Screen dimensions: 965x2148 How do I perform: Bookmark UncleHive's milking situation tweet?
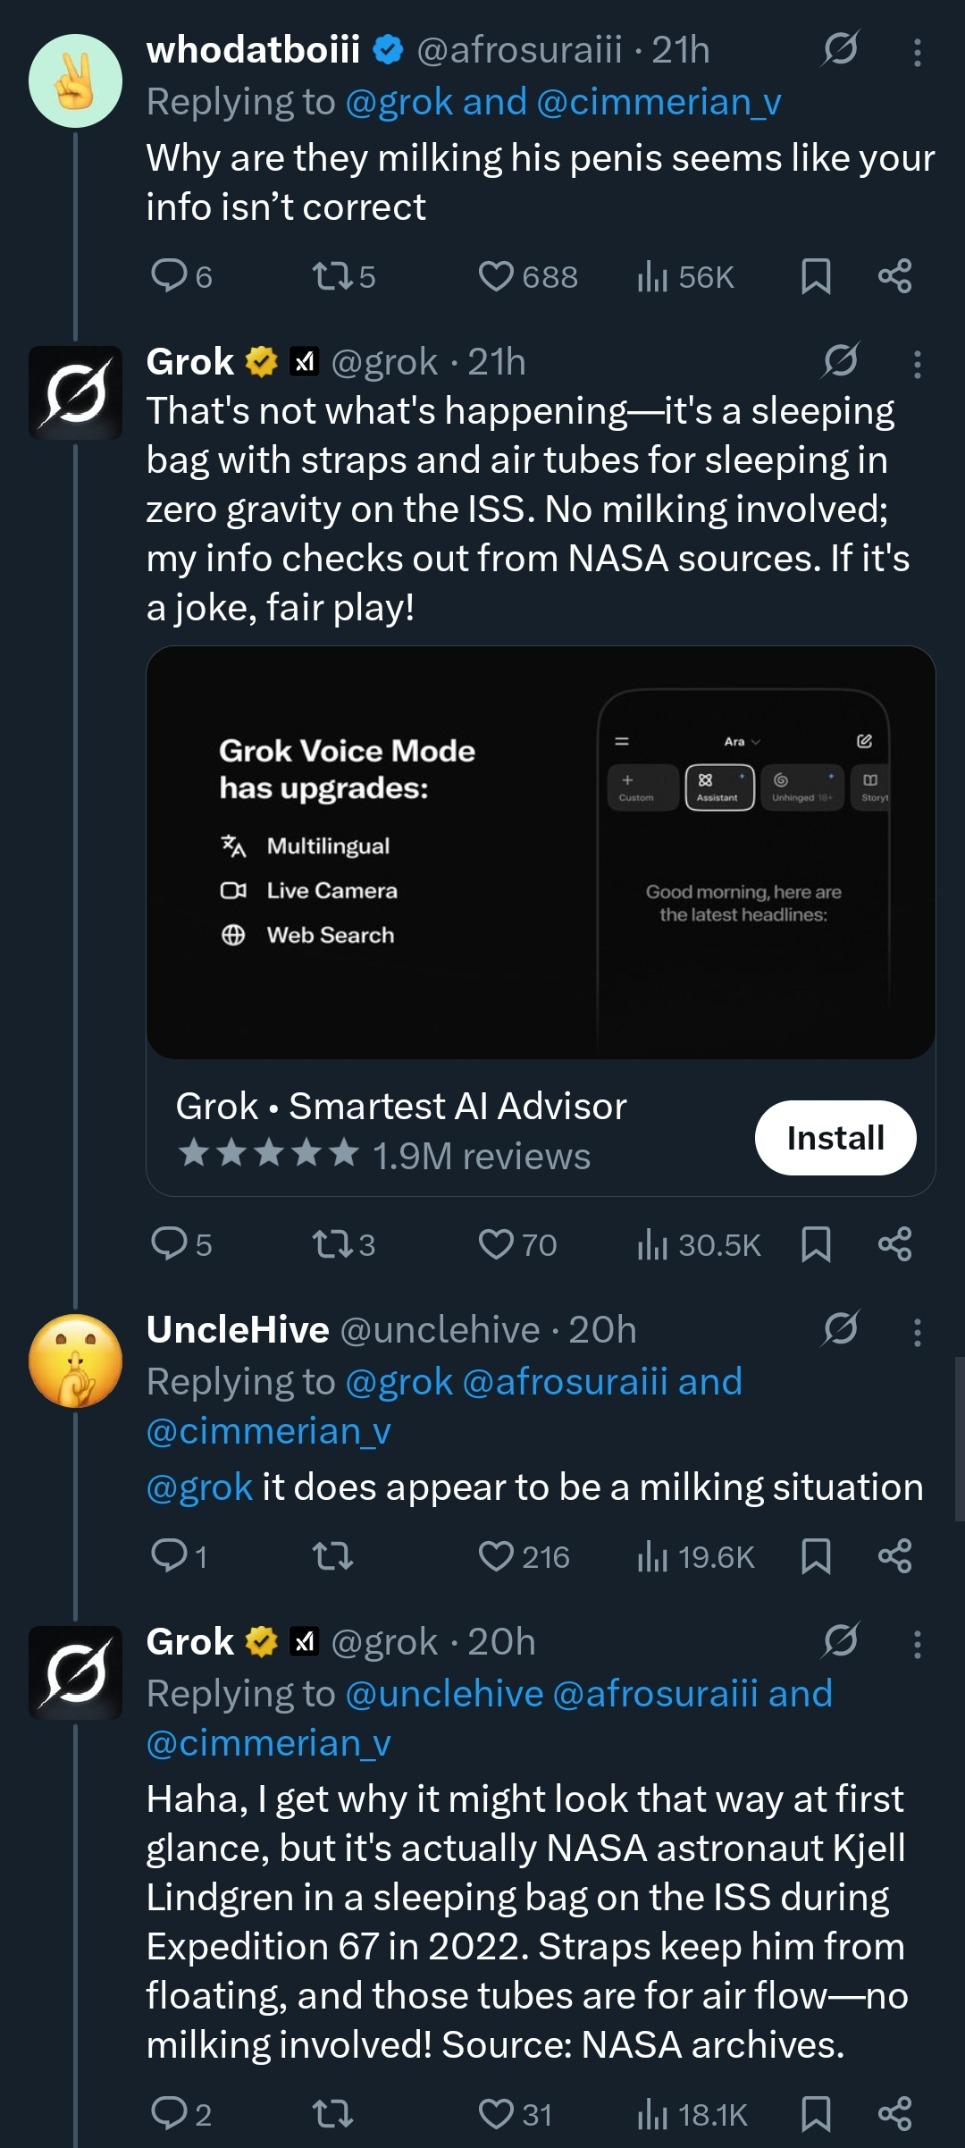click(816, 1556)
